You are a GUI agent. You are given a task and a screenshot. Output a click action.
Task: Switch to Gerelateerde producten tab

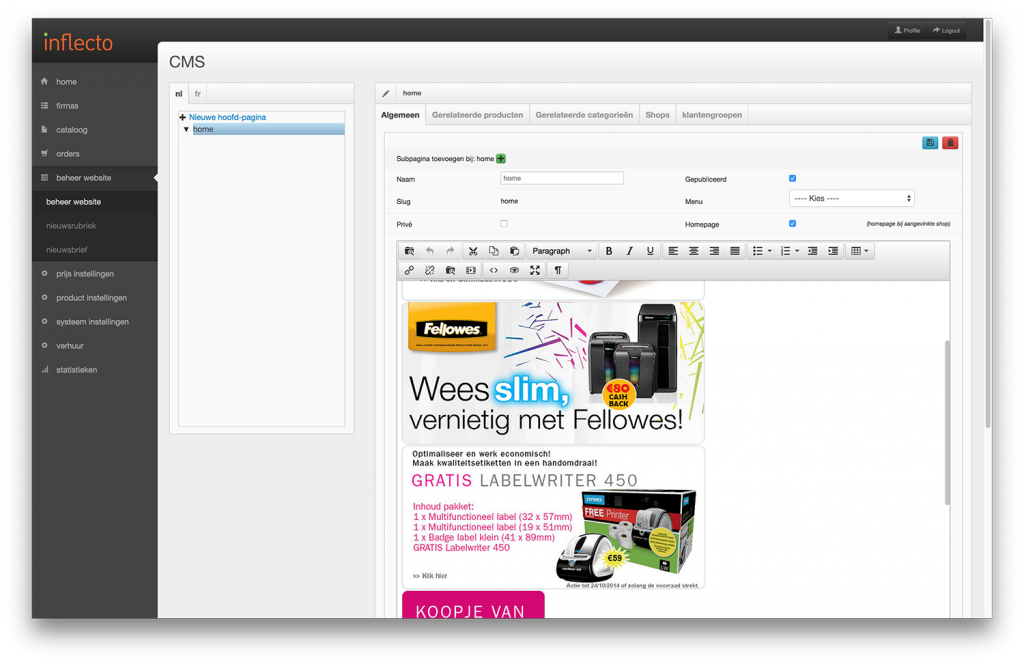click(477, 115)
